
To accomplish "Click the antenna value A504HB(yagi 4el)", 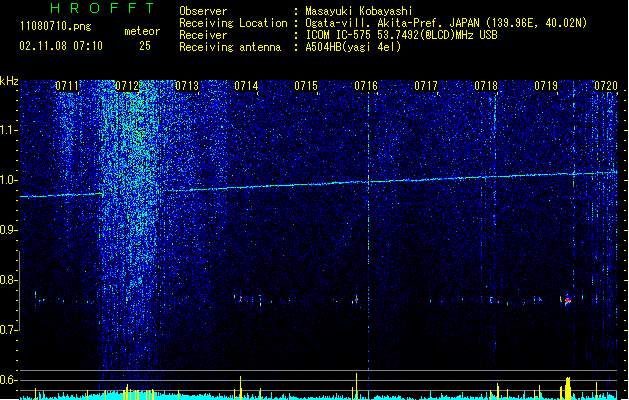I will tap(353, 47).
